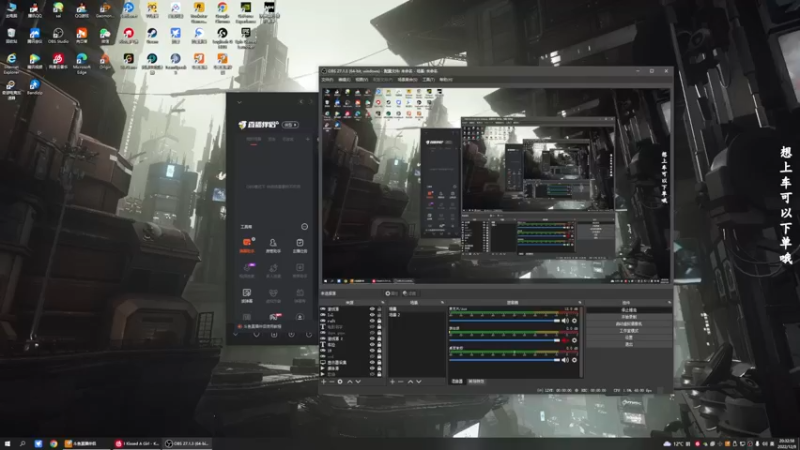Toggle visibility eye of last media source

[x=372, y=374]
